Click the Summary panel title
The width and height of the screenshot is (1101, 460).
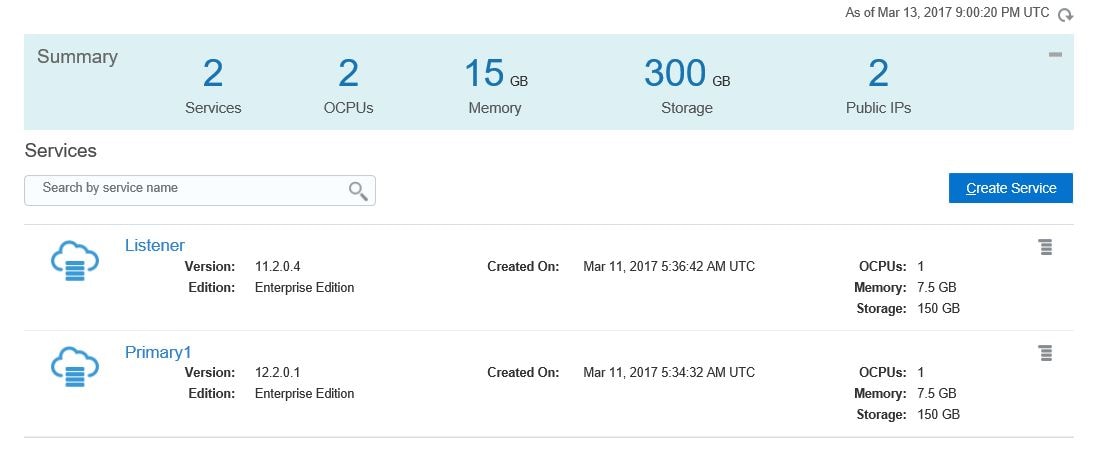click(x=77, y=57)
